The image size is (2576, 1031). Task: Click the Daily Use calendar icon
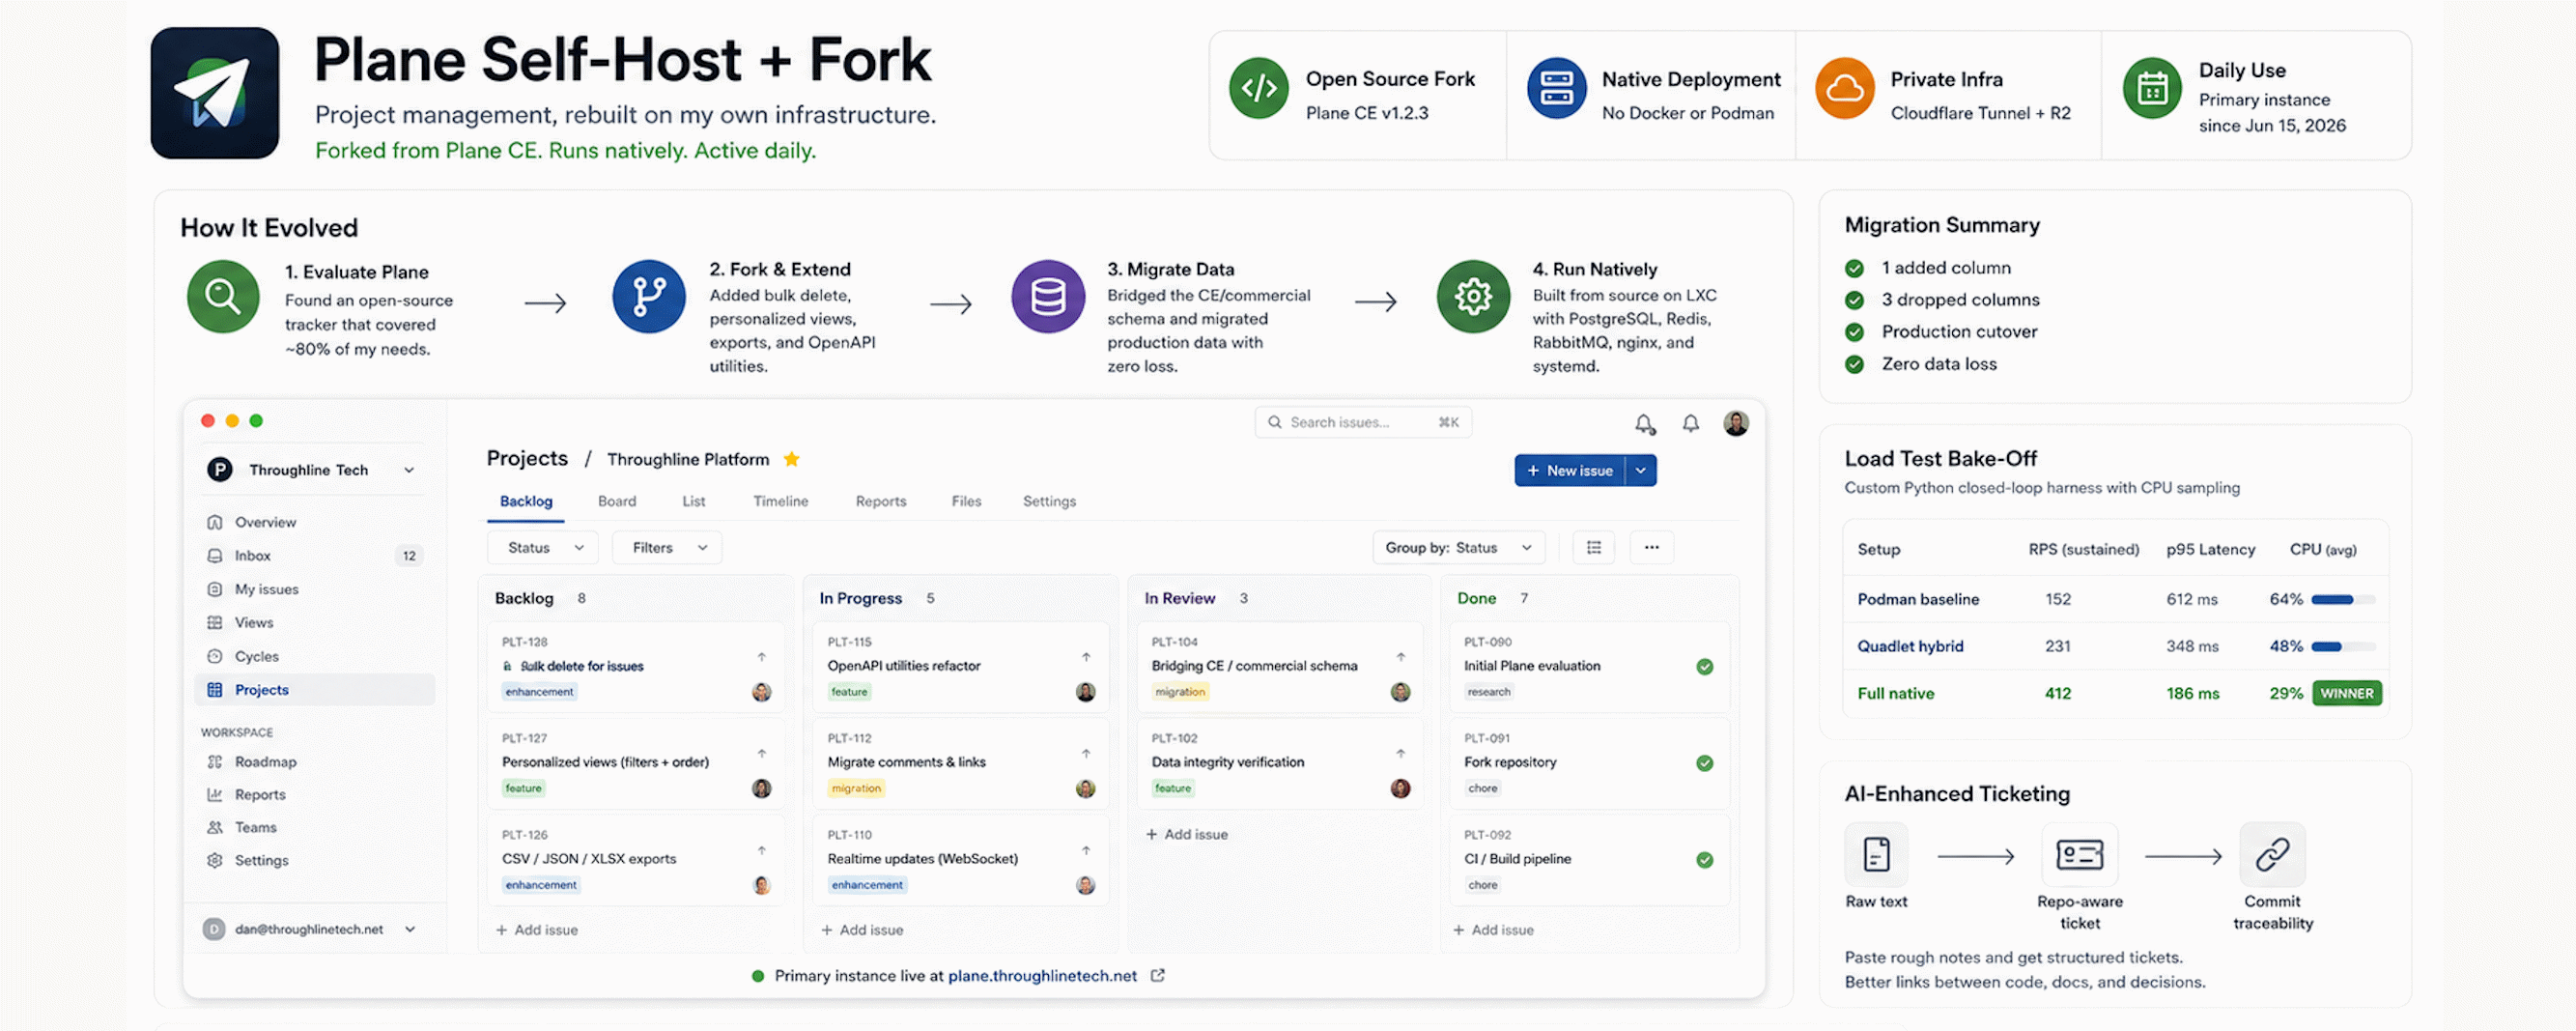pos(2152,88)
